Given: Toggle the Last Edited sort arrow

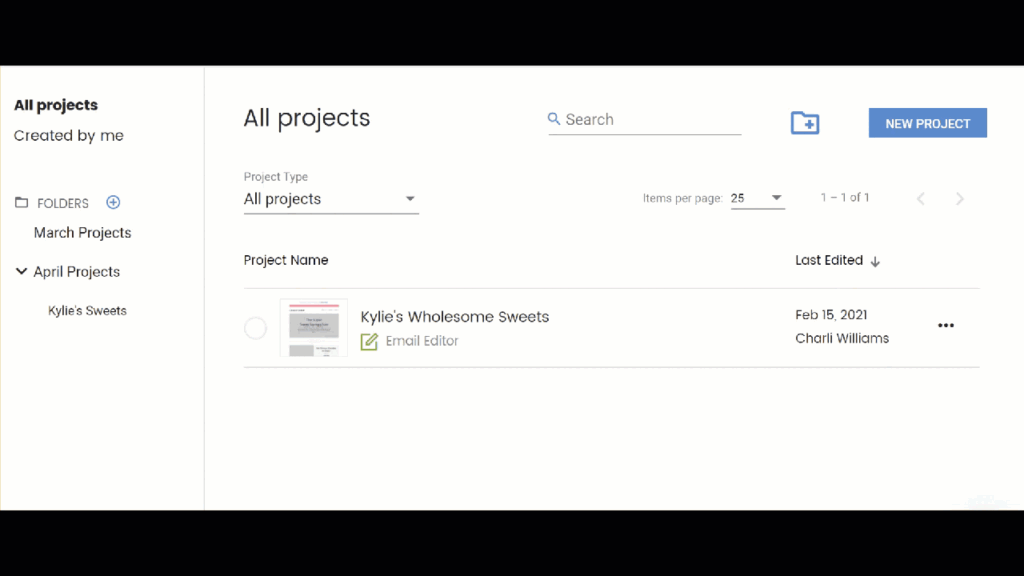Looking at the screenshot, I should point(875,261).
